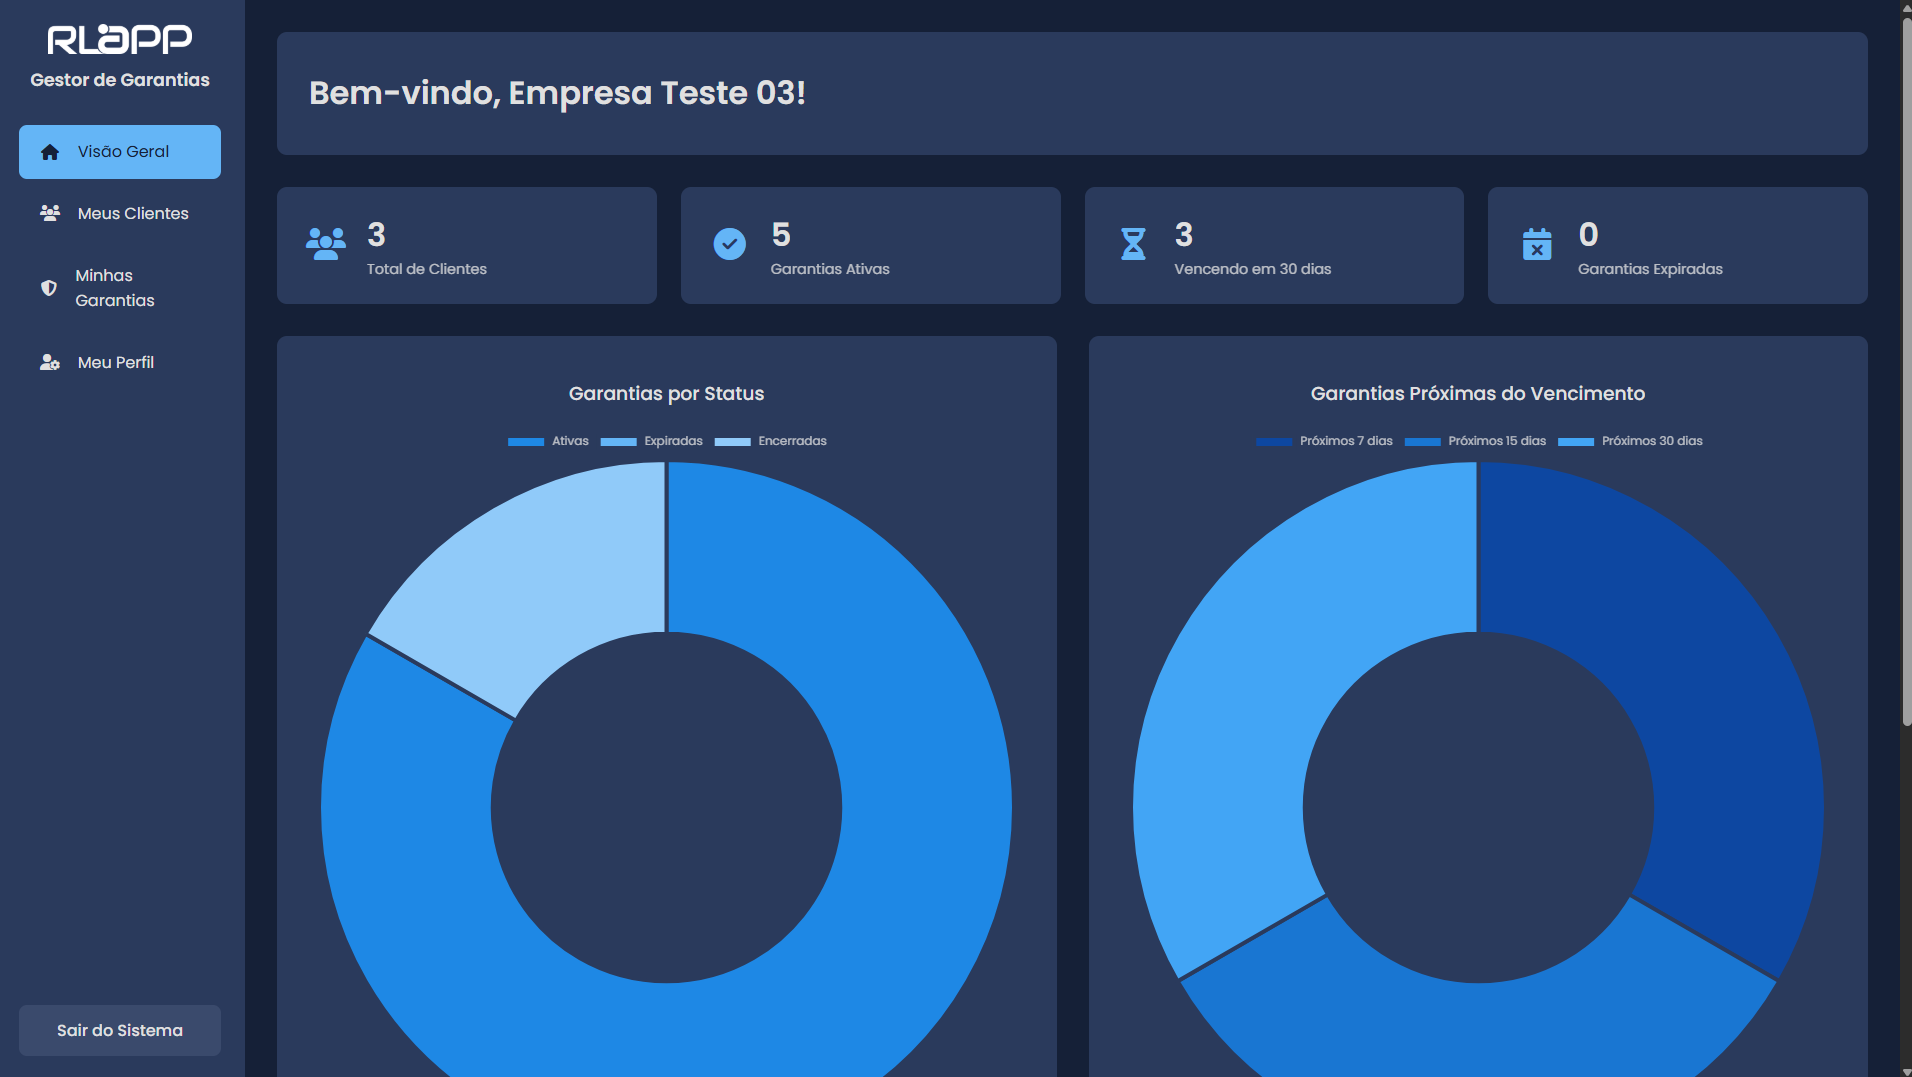Viewport: 1912px width, 1077px height.
Task: Toggle the Expiradas legend entry
Action: pyautogui.click(x=652, y=441)
